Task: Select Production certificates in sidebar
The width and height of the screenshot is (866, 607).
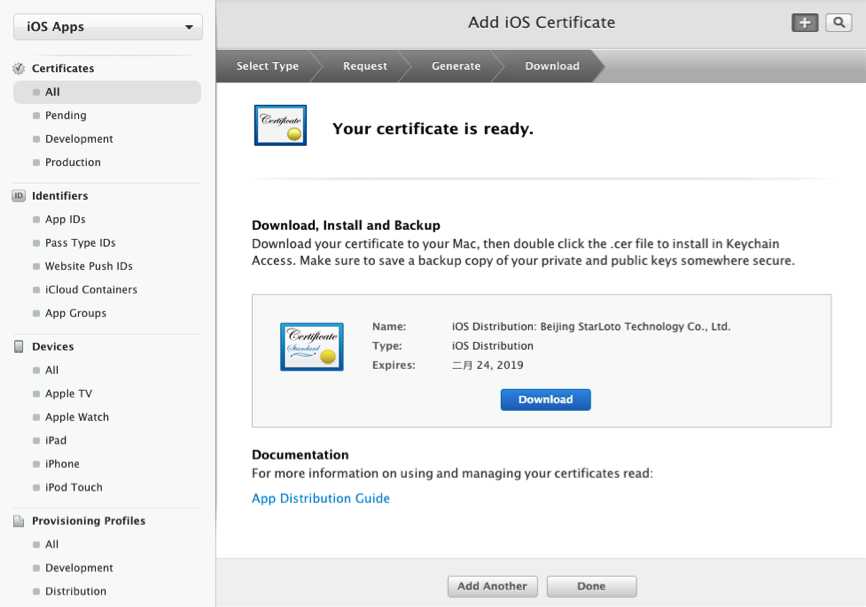Action: pyautogui.click(x=73, y=162)
